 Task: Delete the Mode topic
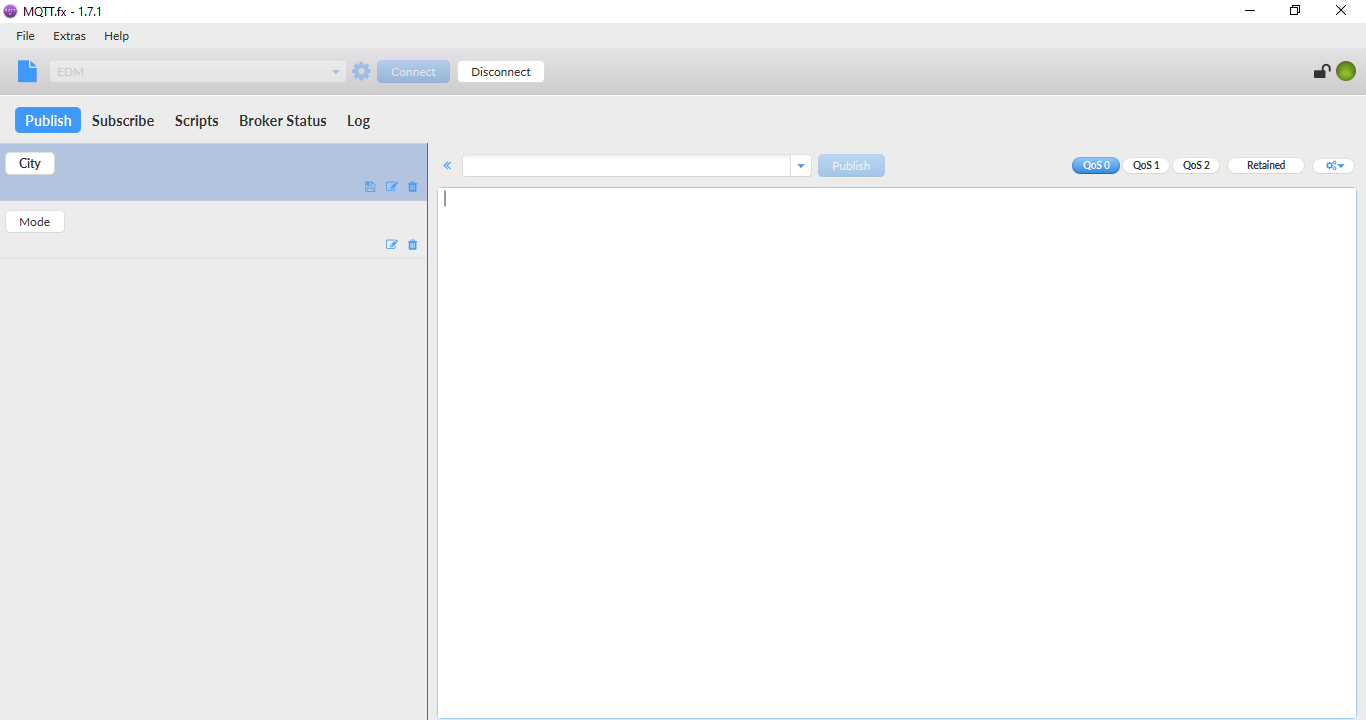click(x=412, y=244)
